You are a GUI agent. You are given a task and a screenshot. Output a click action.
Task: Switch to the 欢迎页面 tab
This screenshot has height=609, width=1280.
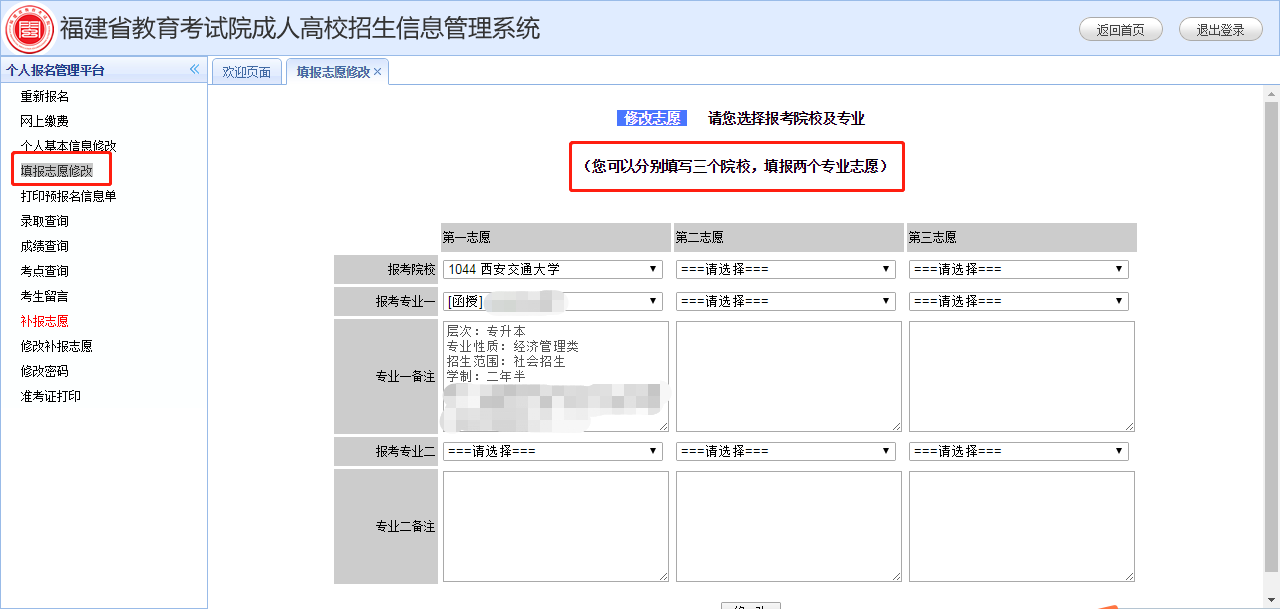point(246,72)
